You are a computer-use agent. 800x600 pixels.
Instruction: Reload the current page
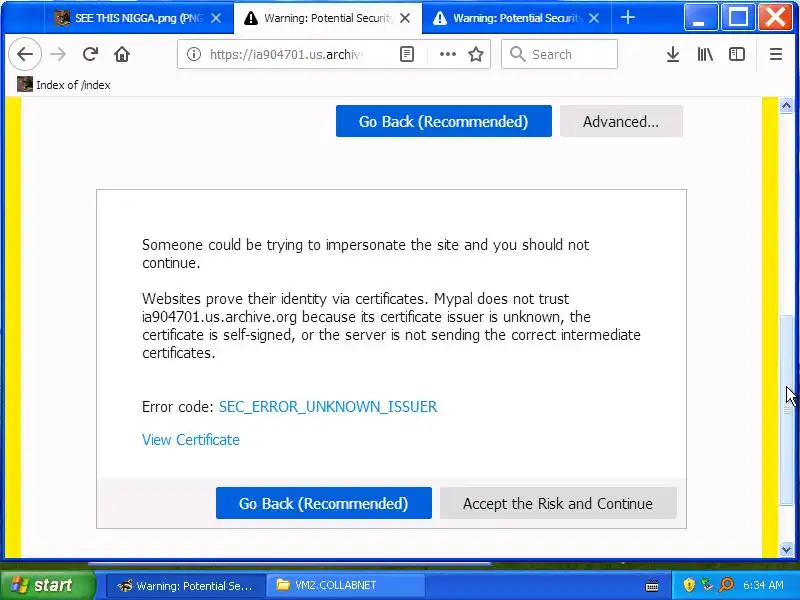pyautogui.click(x=90, y=54)
